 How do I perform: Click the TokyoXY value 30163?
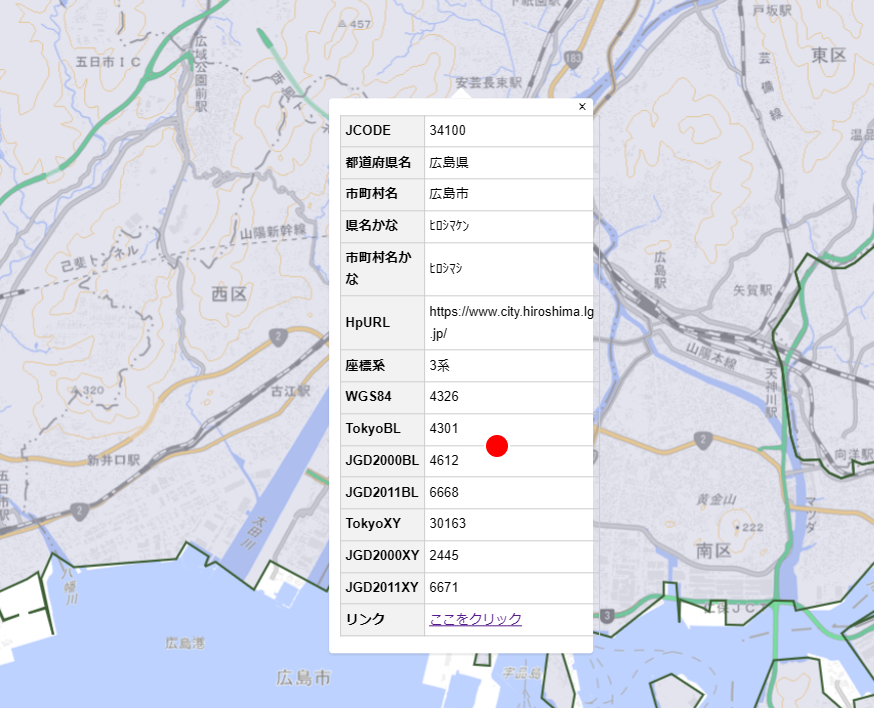click(447, 523)
